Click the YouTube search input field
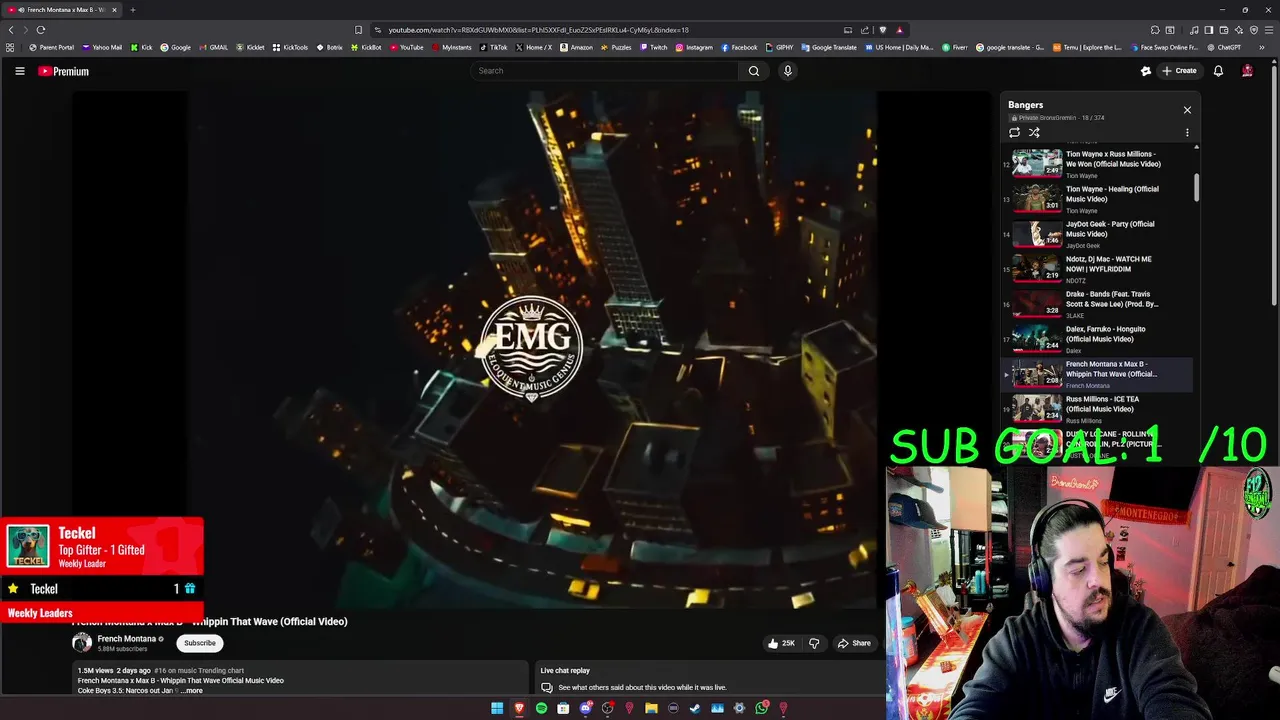Screen dimensions: 1280x720 click(x=604, y=71)
